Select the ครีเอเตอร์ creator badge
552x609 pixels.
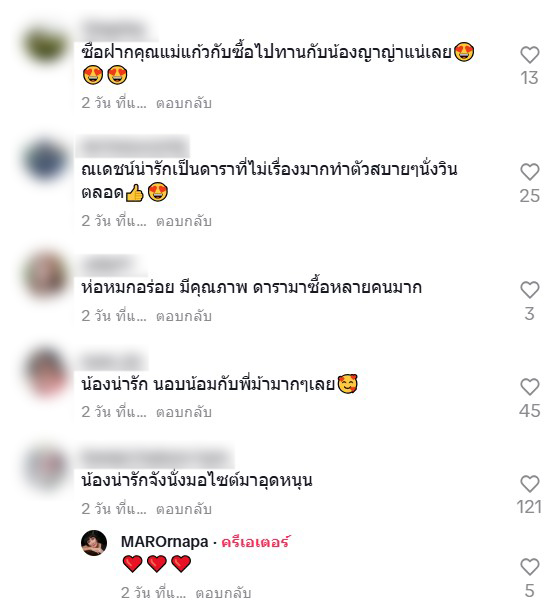(256, 542)
